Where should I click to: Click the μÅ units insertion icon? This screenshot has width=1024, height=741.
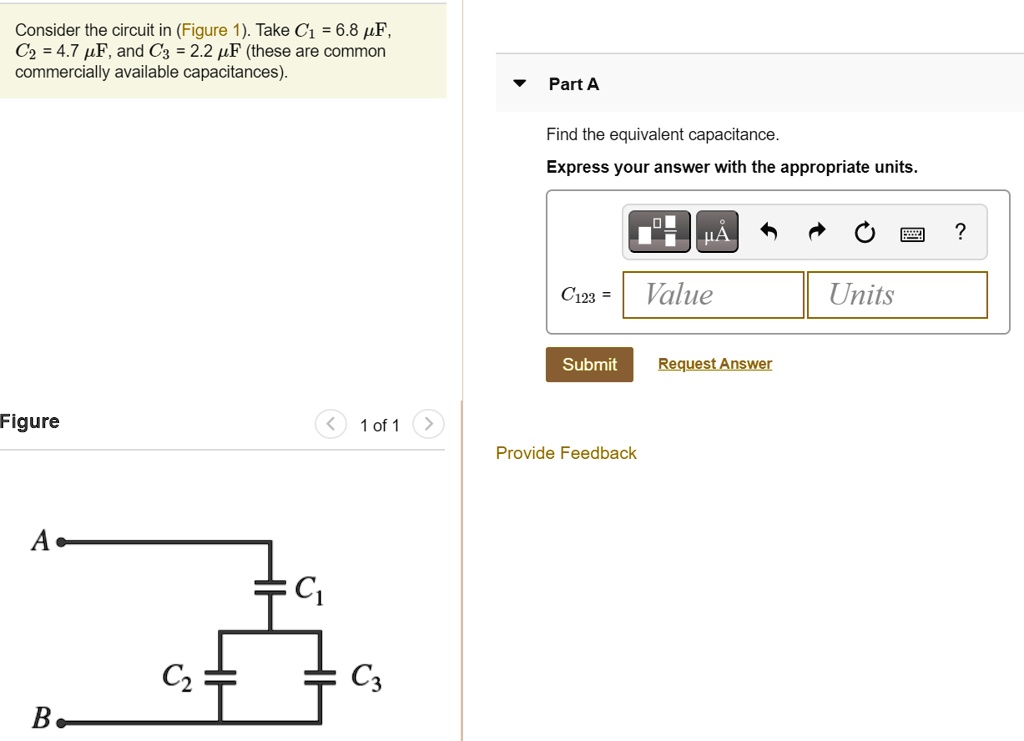point(716,231)
